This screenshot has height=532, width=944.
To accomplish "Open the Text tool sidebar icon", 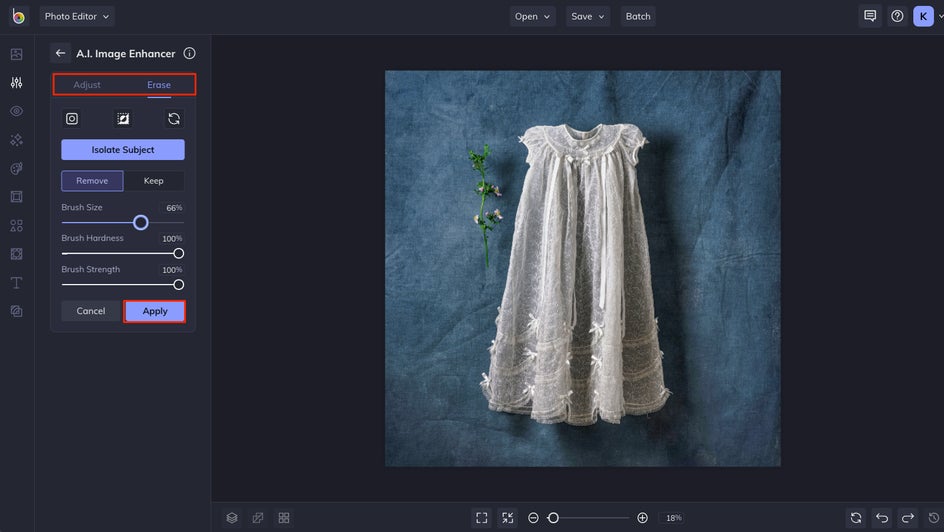I will pyautogui.click(x=17, y=283).
